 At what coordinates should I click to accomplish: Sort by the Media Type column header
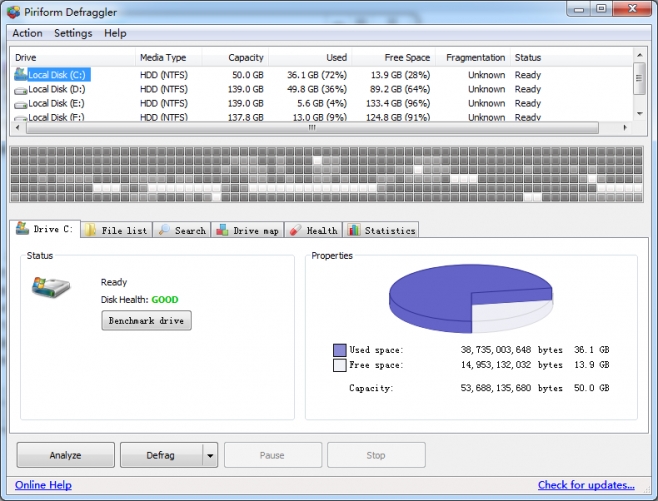(x=168, y=57)
